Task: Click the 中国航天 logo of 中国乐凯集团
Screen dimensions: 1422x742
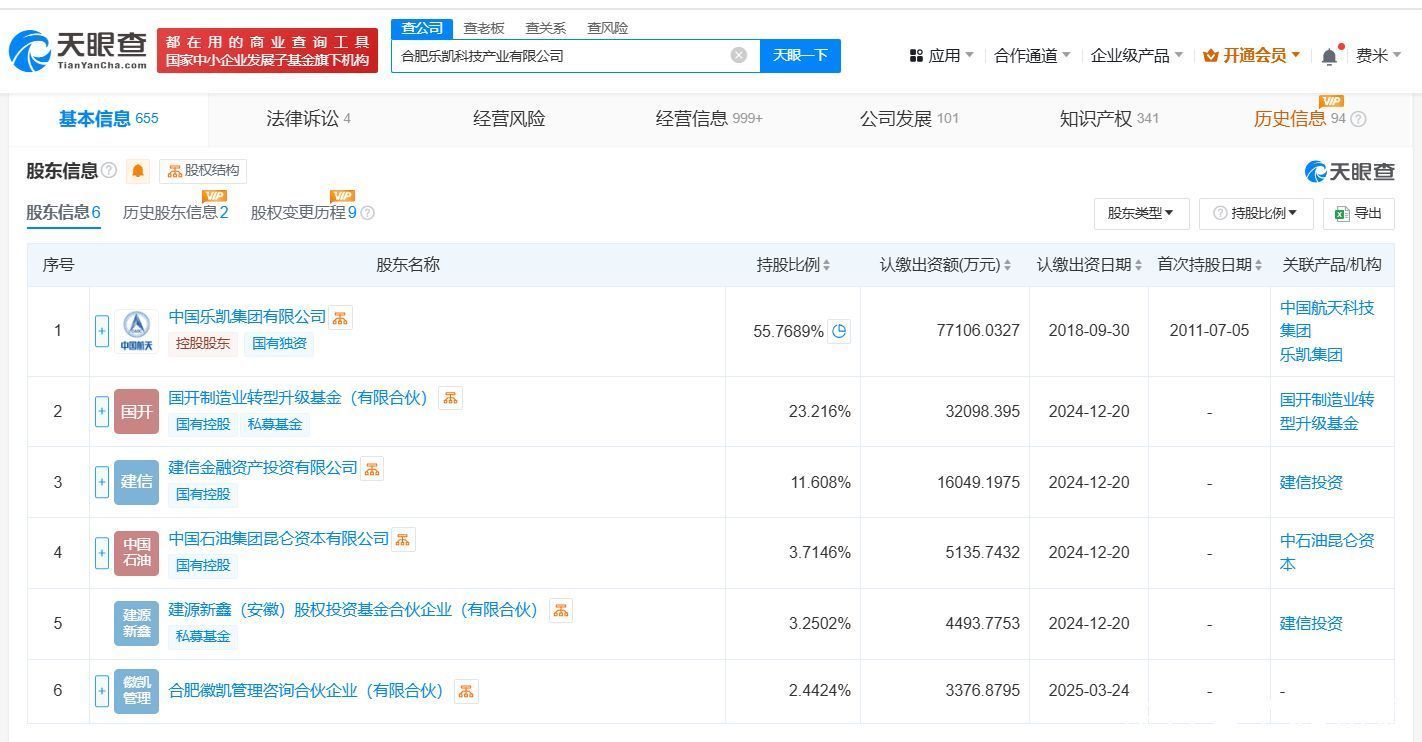Action: pyautogui.click(x=136, y=331)
